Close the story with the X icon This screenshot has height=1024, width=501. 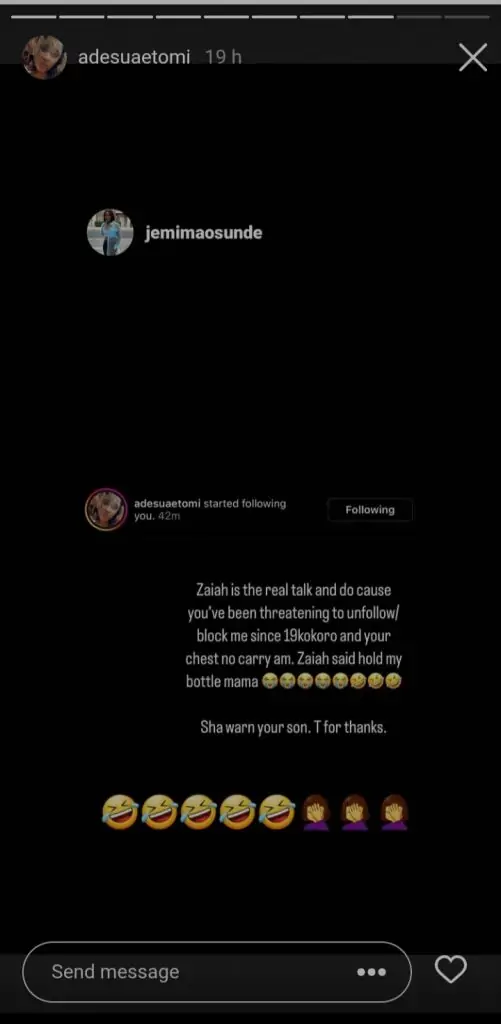coord(473,57)
